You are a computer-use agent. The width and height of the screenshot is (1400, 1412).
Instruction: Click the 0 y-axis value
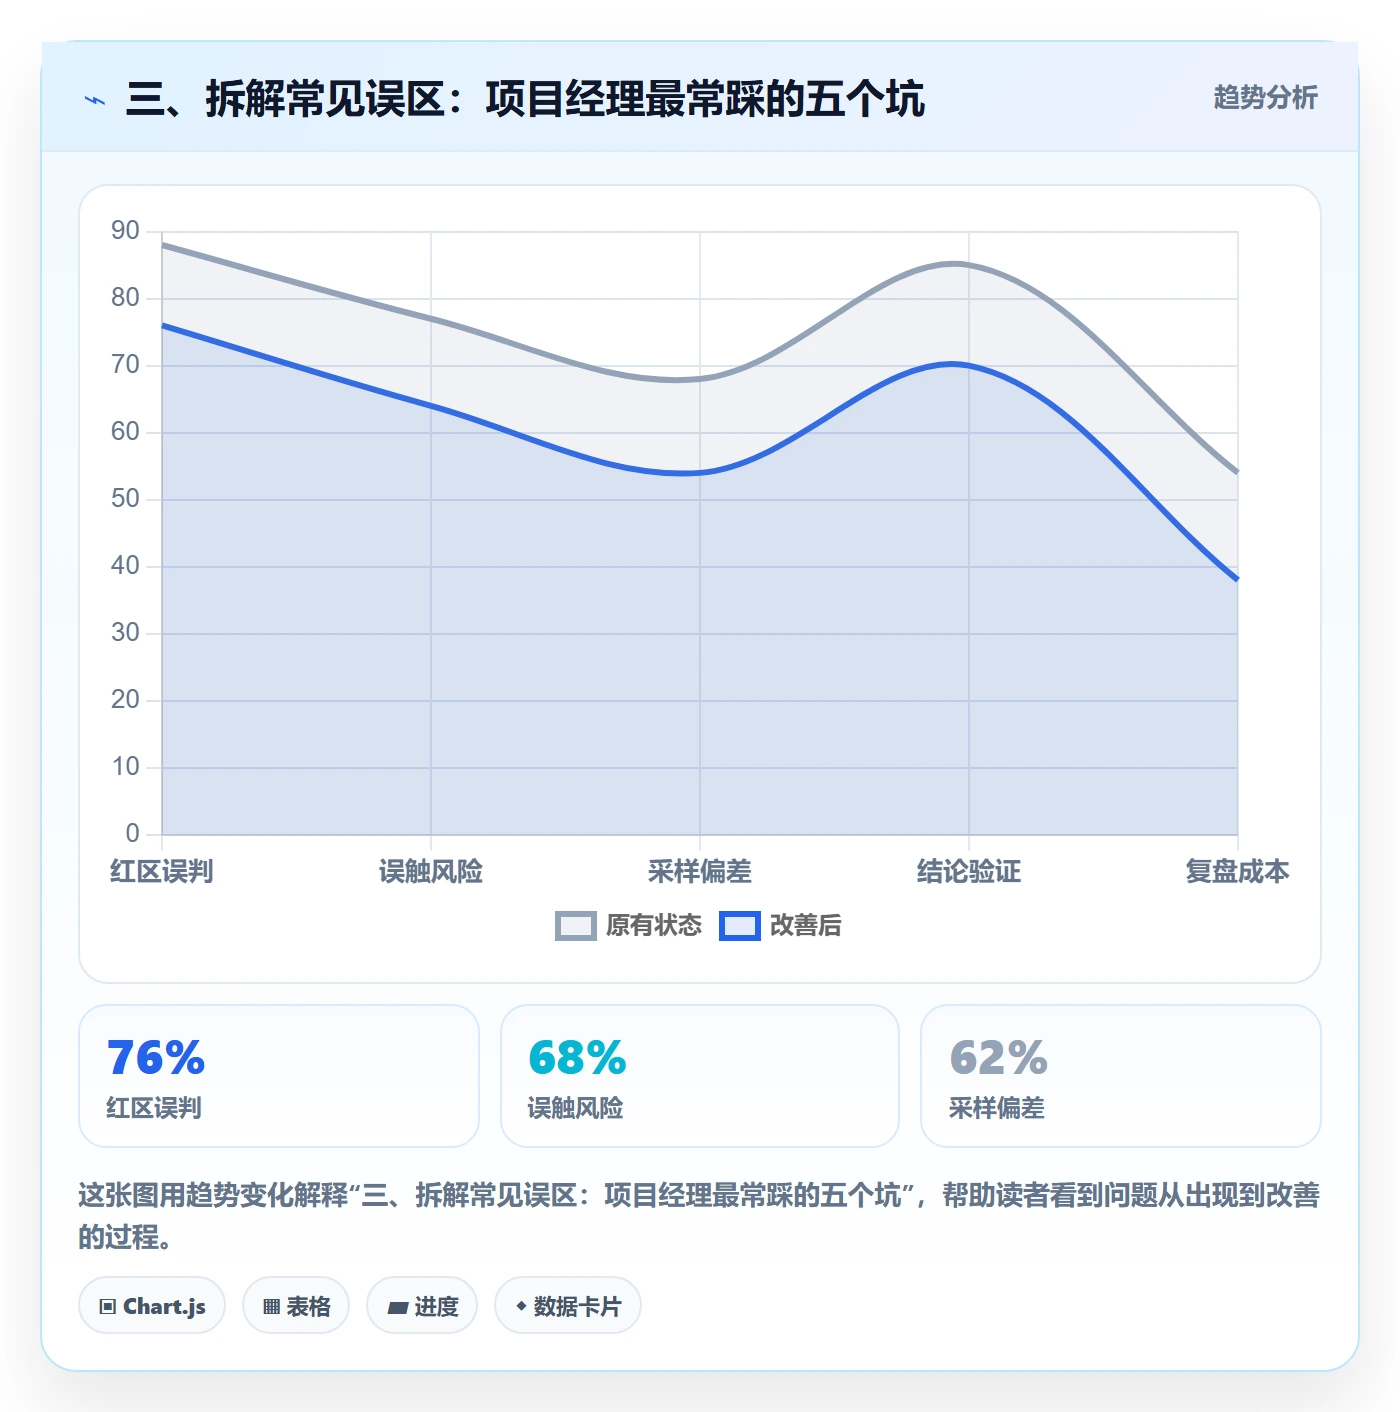(x=132, y=834)
